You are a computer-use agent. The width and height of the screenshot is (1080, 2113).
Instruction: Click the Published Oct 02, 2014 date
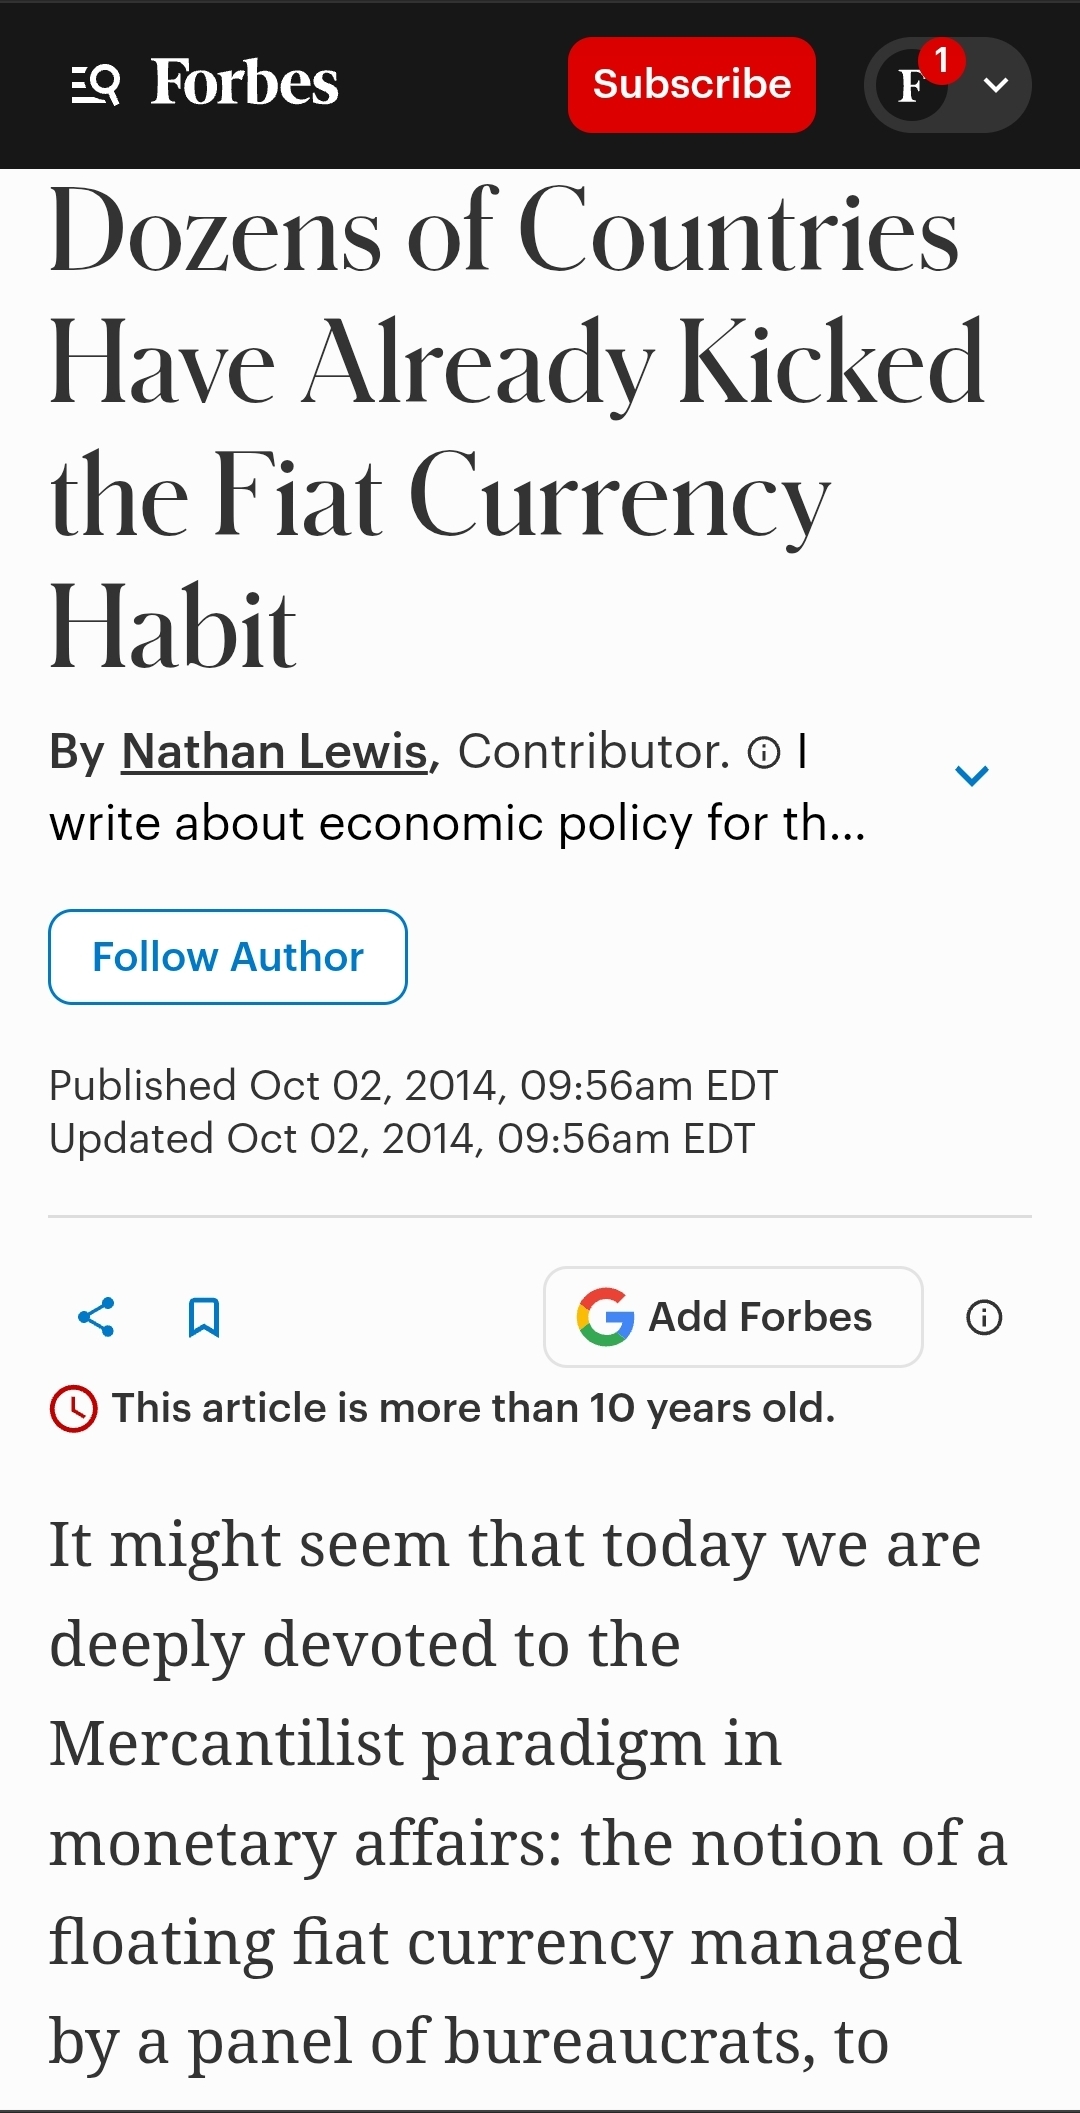[x=413, y=1085]
